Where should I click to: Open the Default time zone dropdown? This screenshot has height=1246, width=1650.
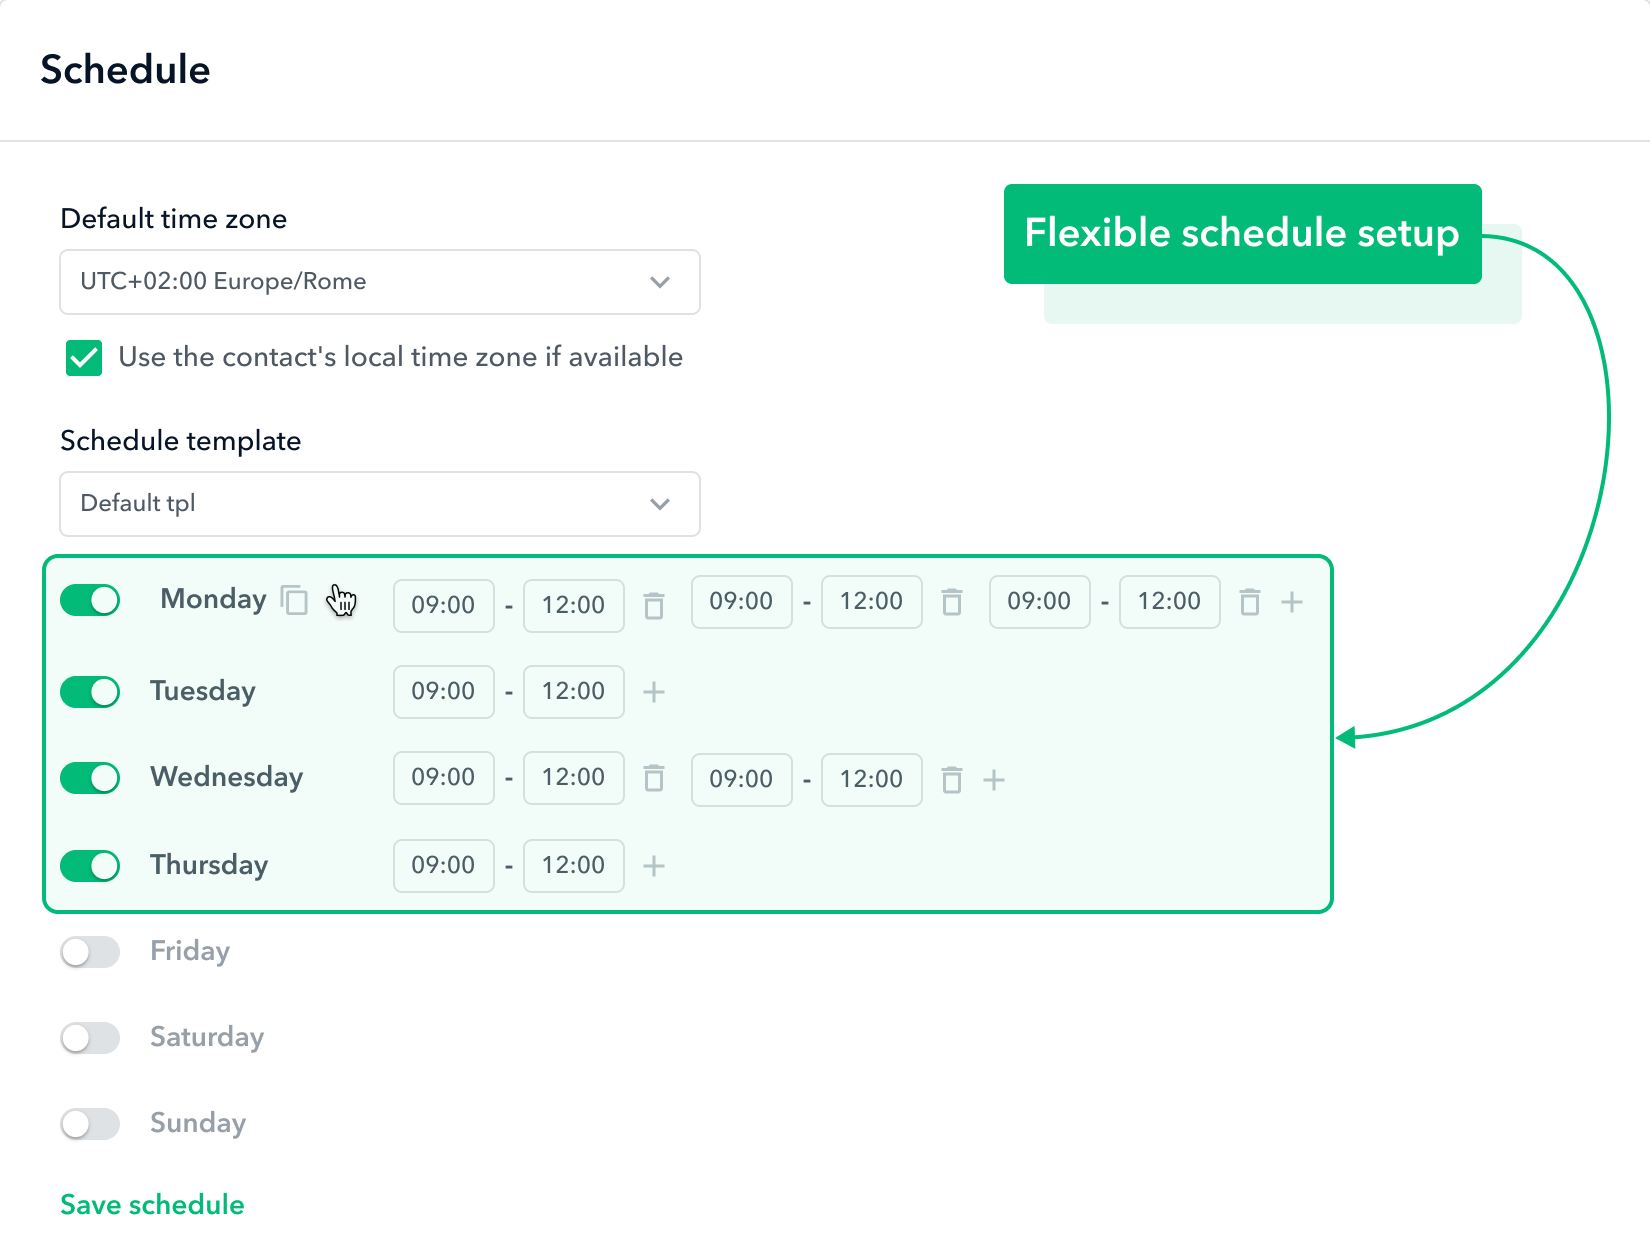pyautogui.click(x=380, y=282)
